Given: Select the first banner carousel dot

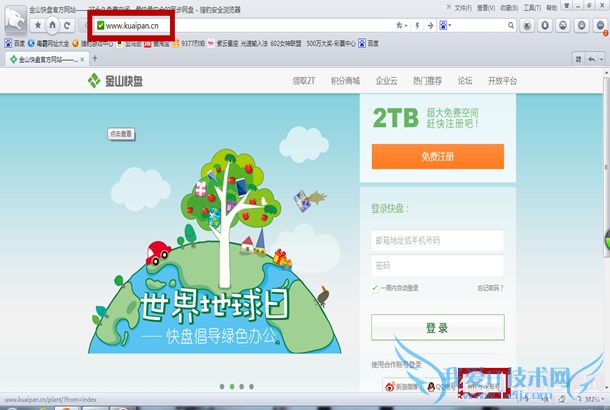Looking at the screenshot, I should click(222, 387).
